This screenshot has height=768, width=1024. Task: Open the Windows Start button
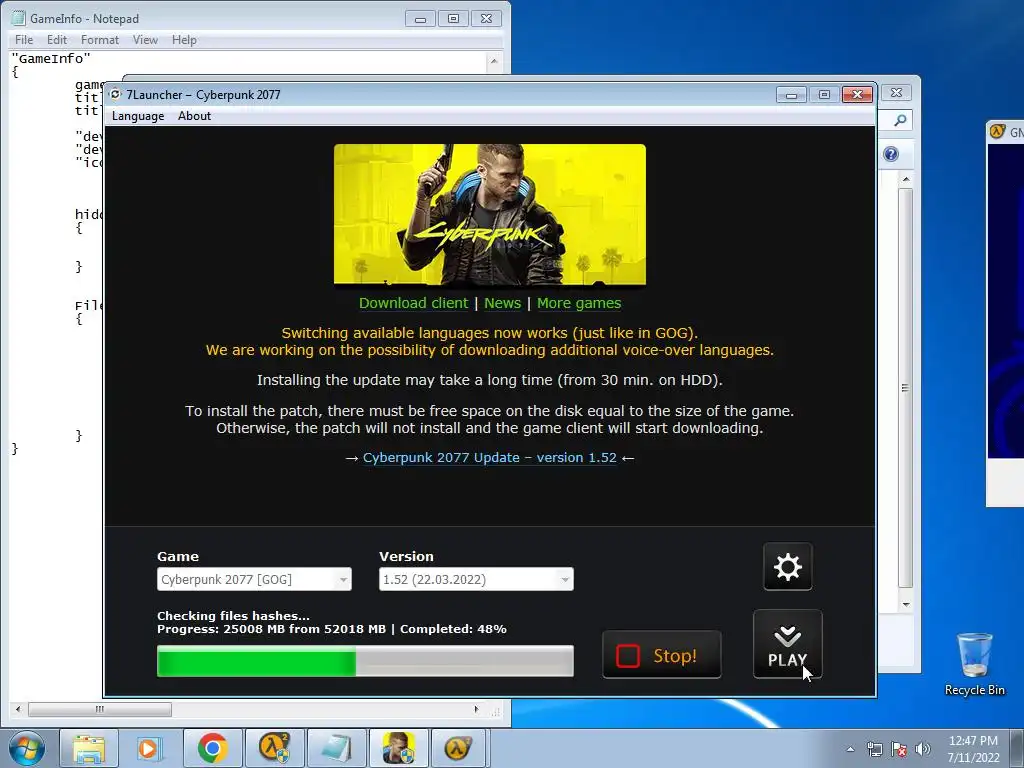click(x=27, y=748)
